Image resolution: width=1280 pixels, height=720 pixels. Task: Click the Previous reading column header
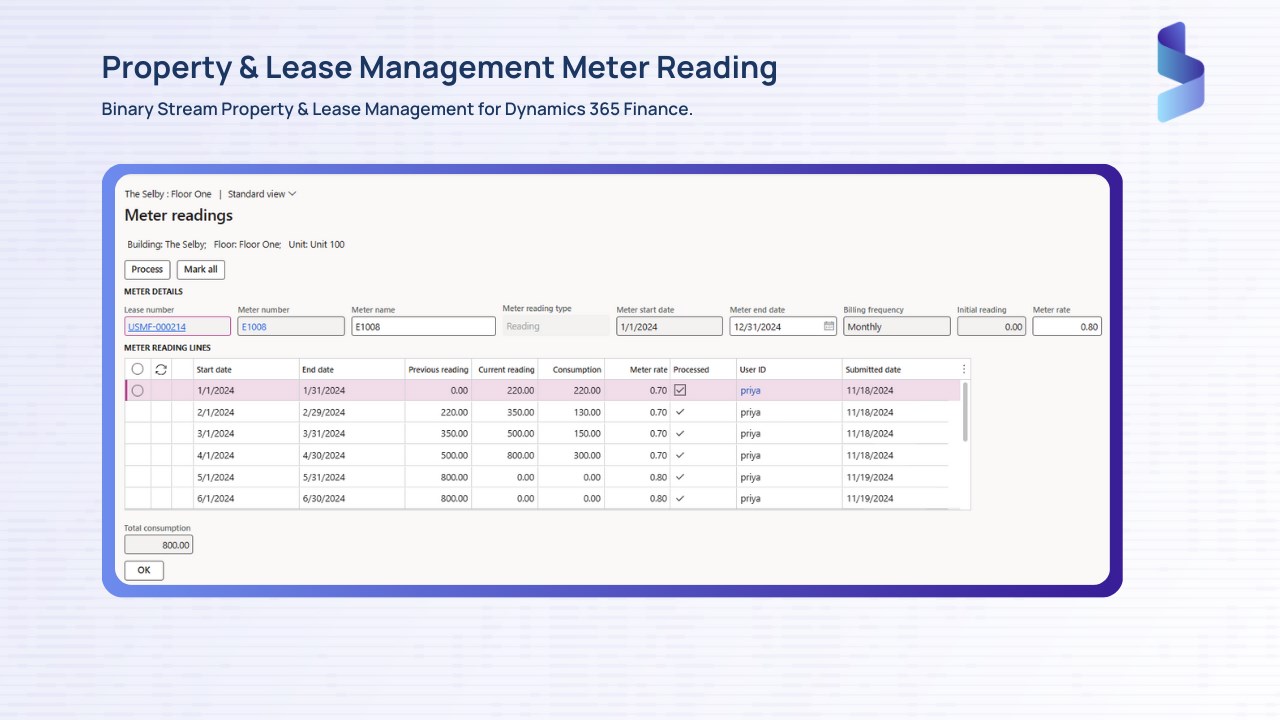click(438, 369)
